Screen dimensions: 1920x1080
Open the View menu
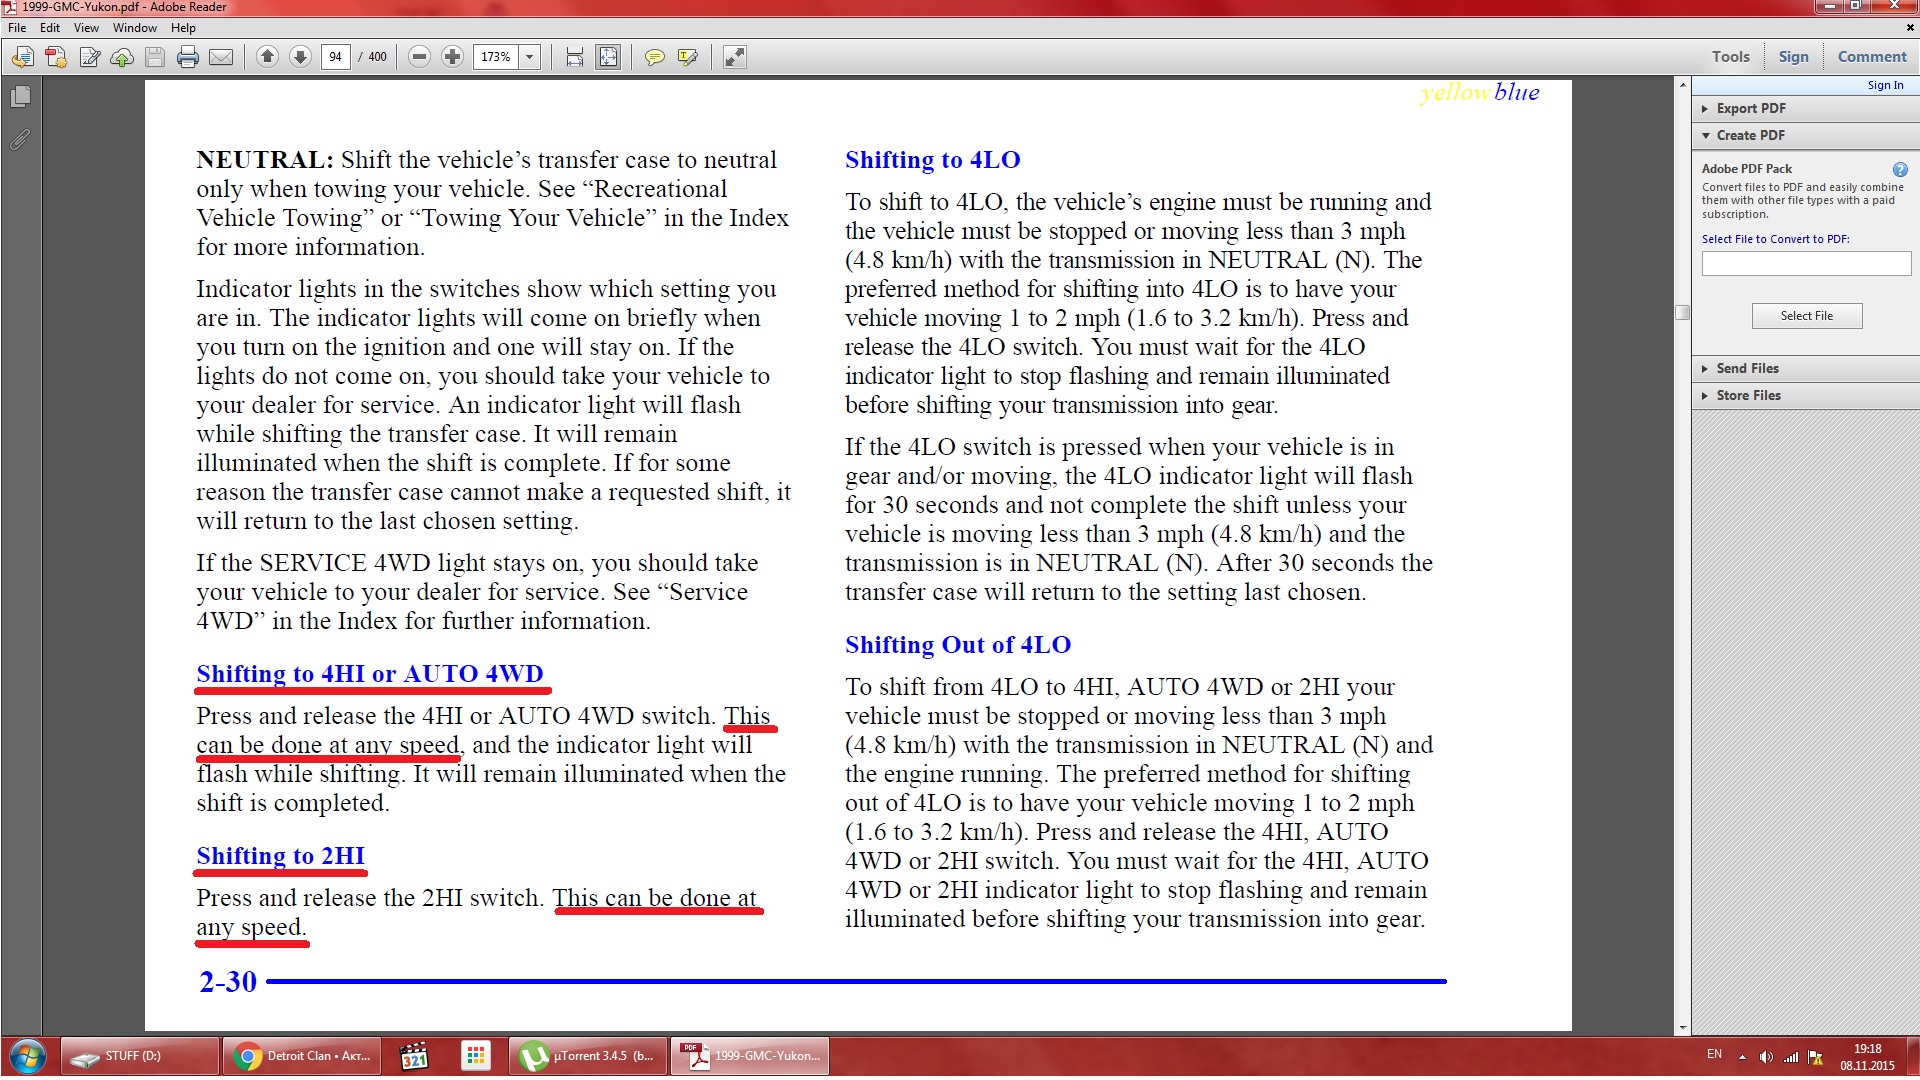86,28
